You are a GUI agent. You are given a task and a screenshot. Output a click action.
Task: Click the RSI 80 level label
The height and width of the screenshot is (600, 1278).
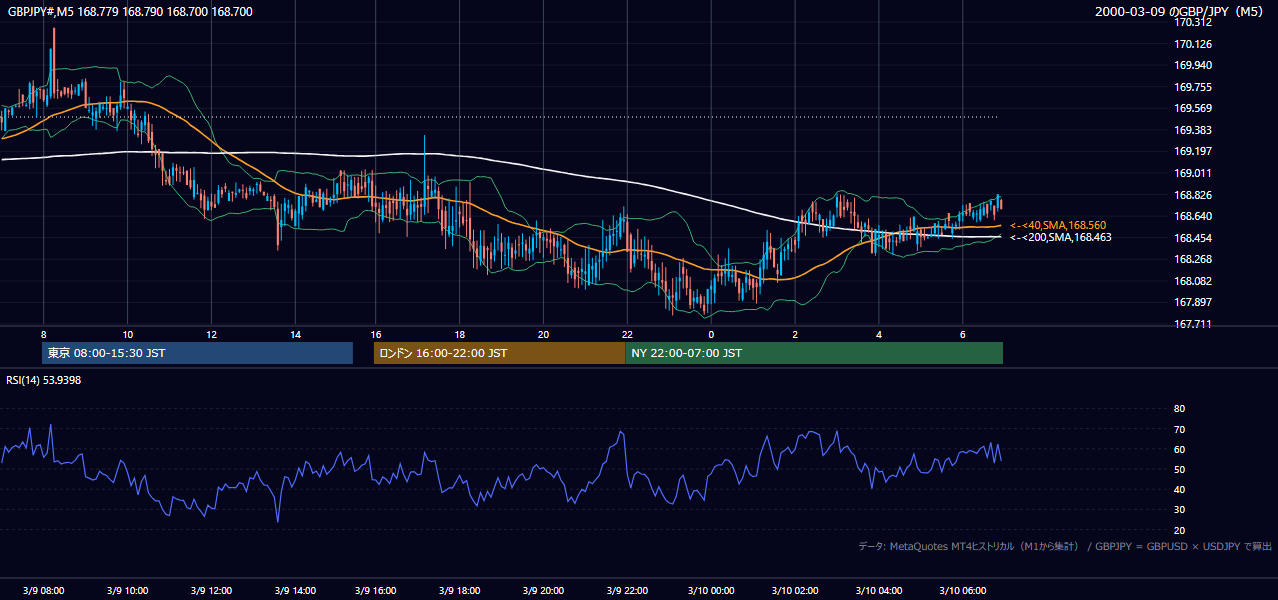[1179, 409]
